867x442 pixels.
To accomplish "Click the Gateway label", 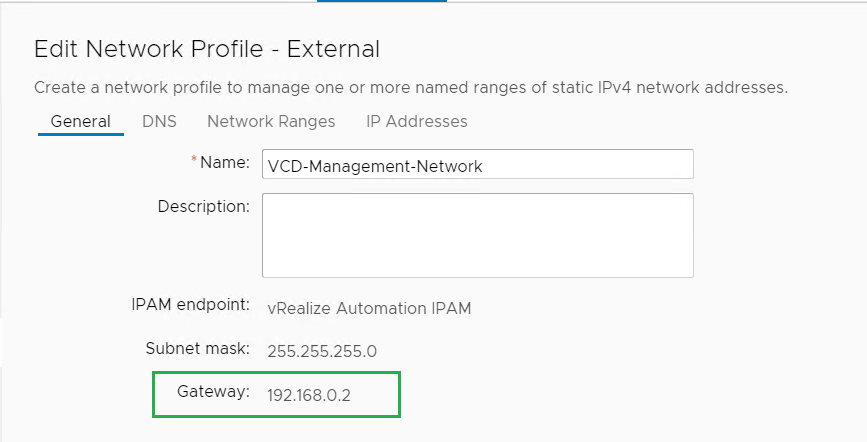I will pyautogui.click(x=213, y=392).
